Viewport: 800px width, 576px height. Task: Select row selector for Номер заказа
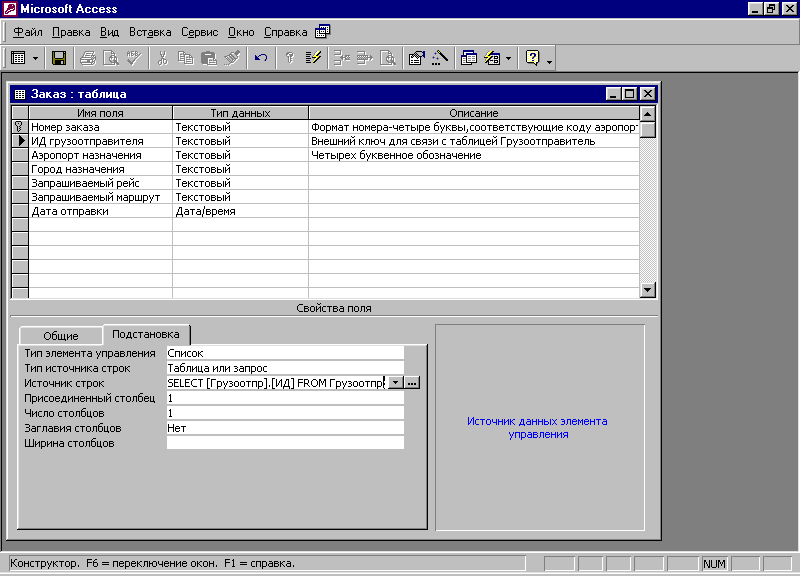(x=20, y=127)
